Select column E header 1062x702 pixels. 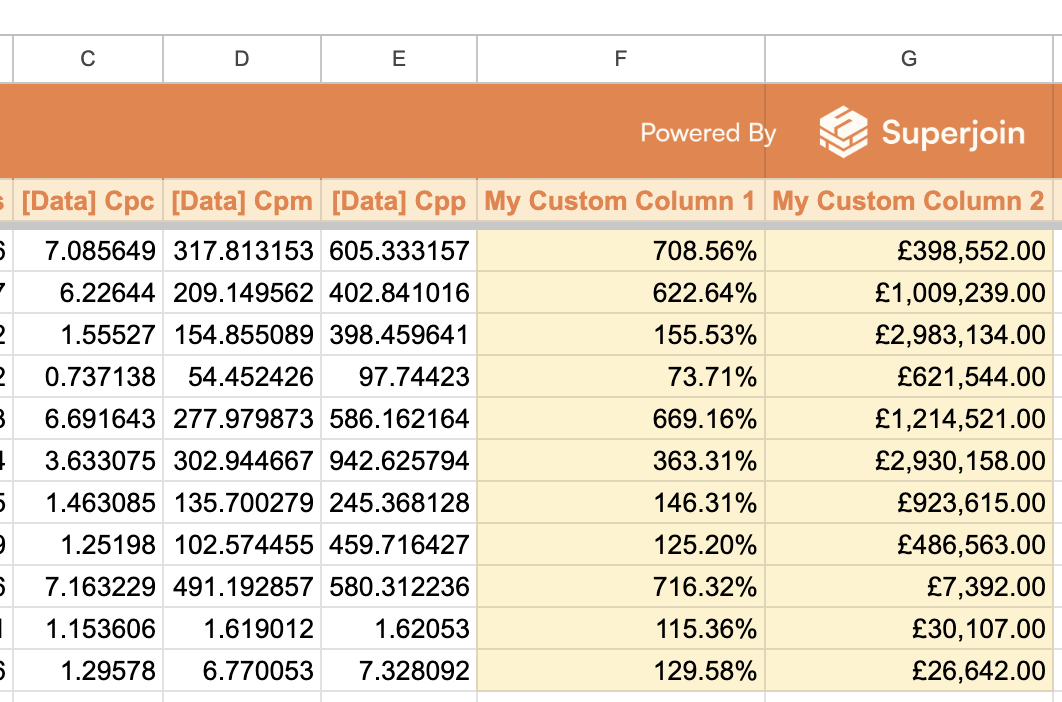pos(399,59)
